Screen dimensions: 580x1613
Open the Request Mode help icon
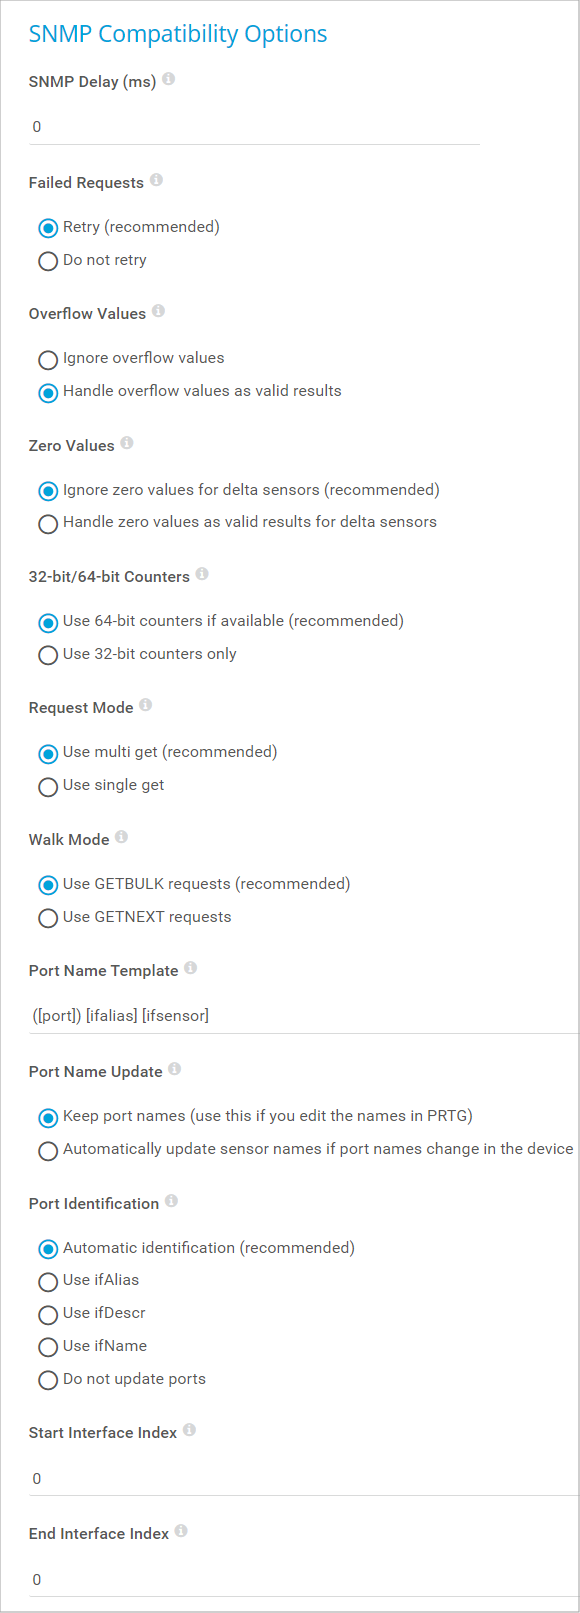pos(145,705)
